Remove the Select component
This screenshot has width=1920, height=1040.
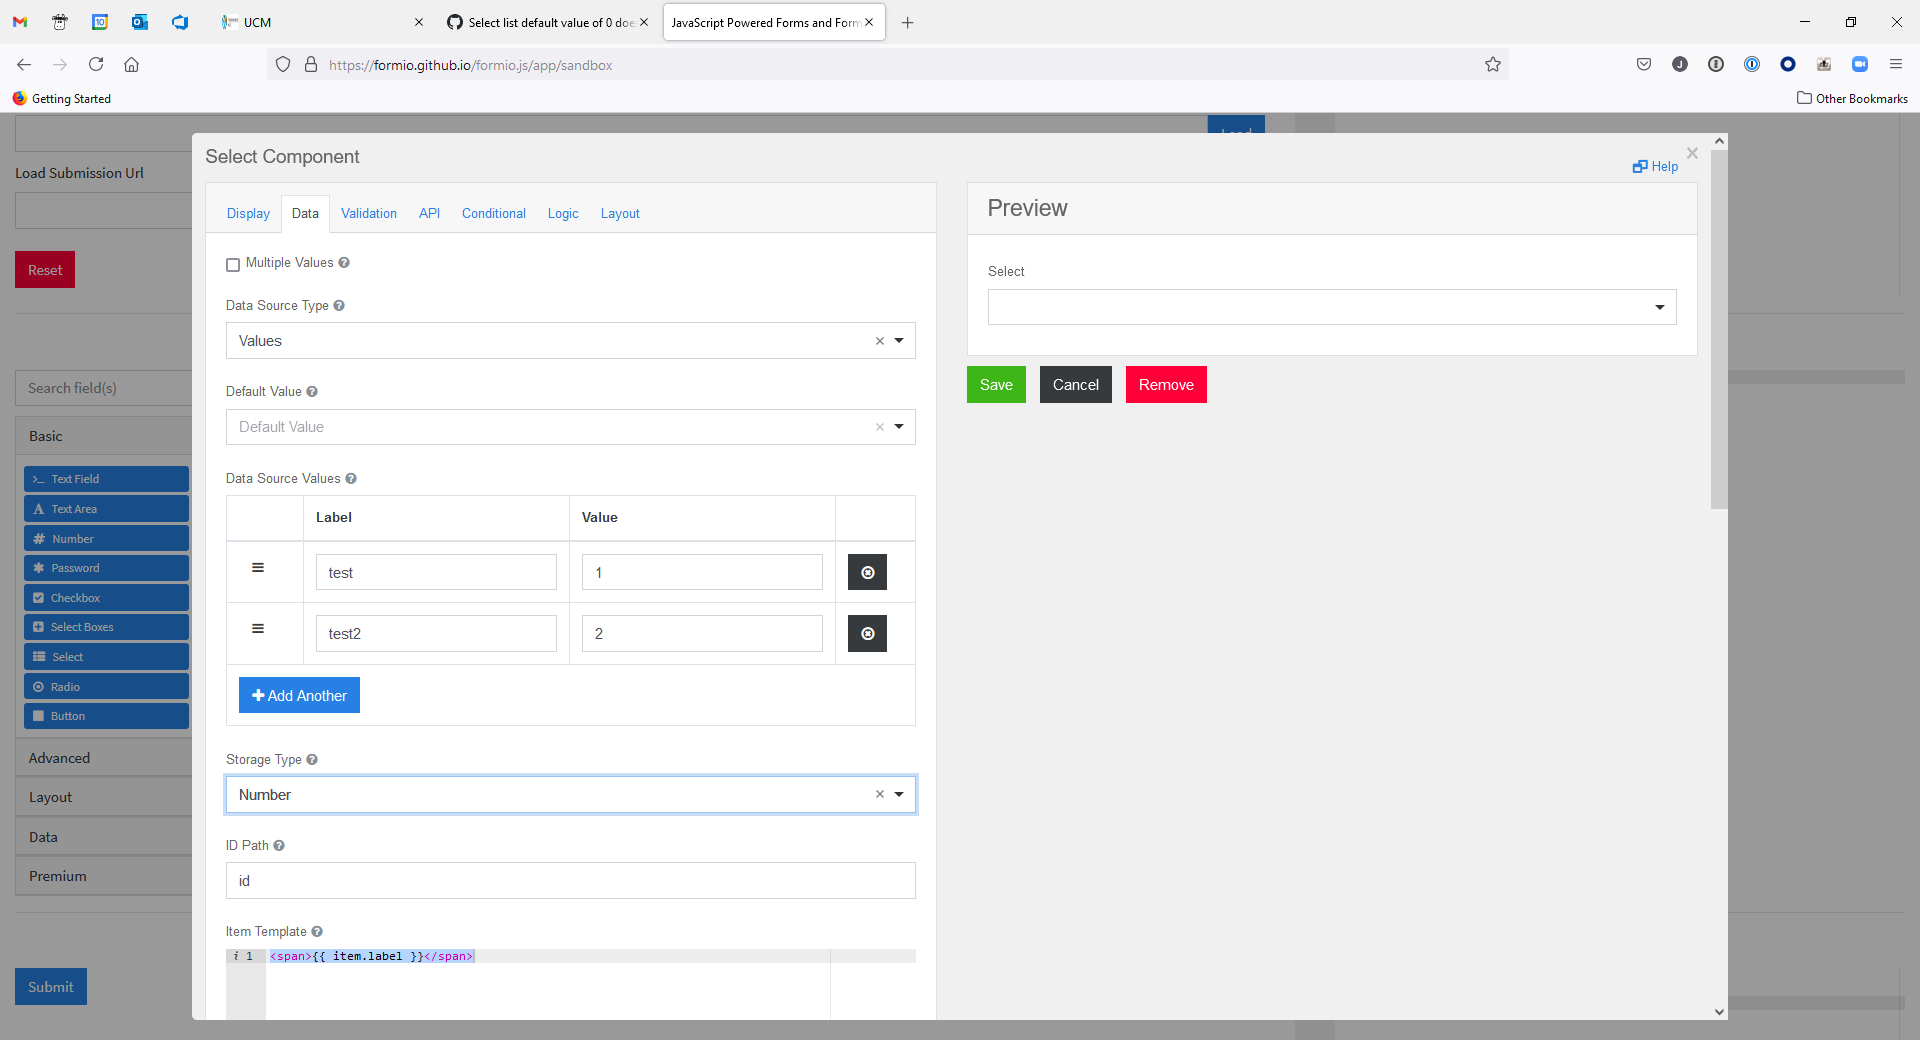click(1166, 385)
